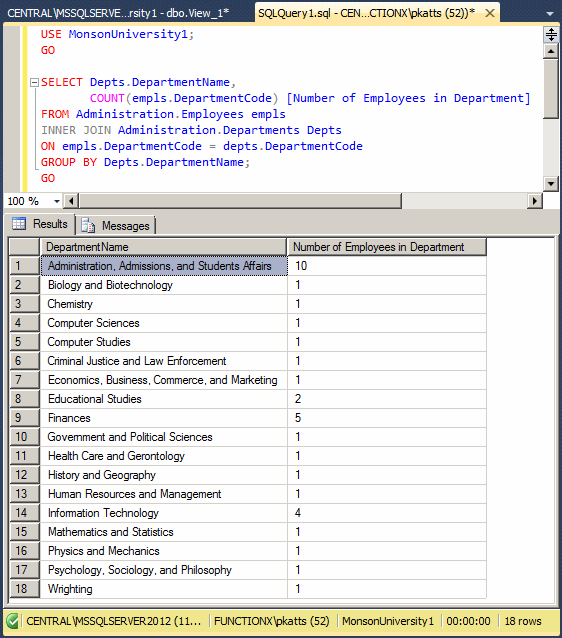Click the Information Technology cell

coord(164,513)
